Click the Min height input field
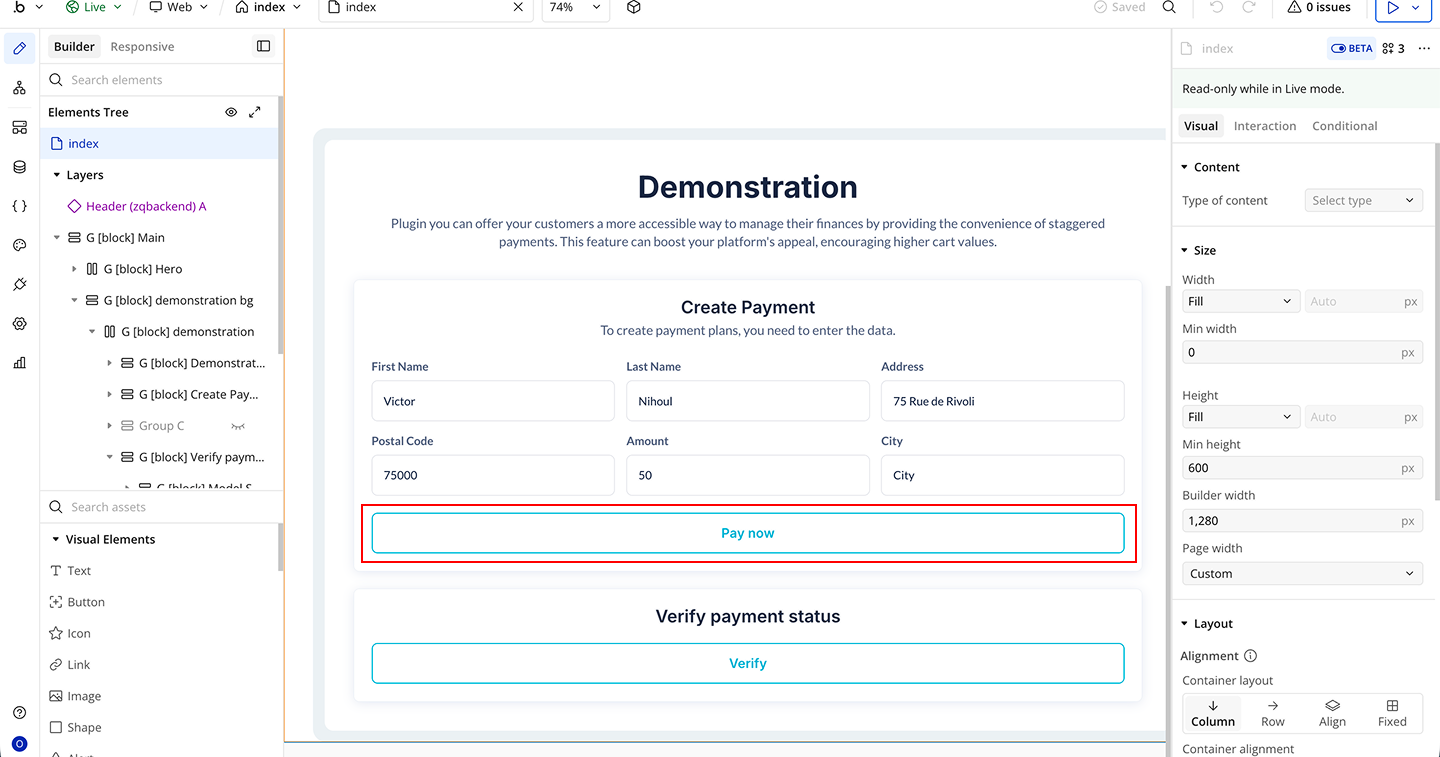The image size is (1440, 757). tap(1302, 468)
